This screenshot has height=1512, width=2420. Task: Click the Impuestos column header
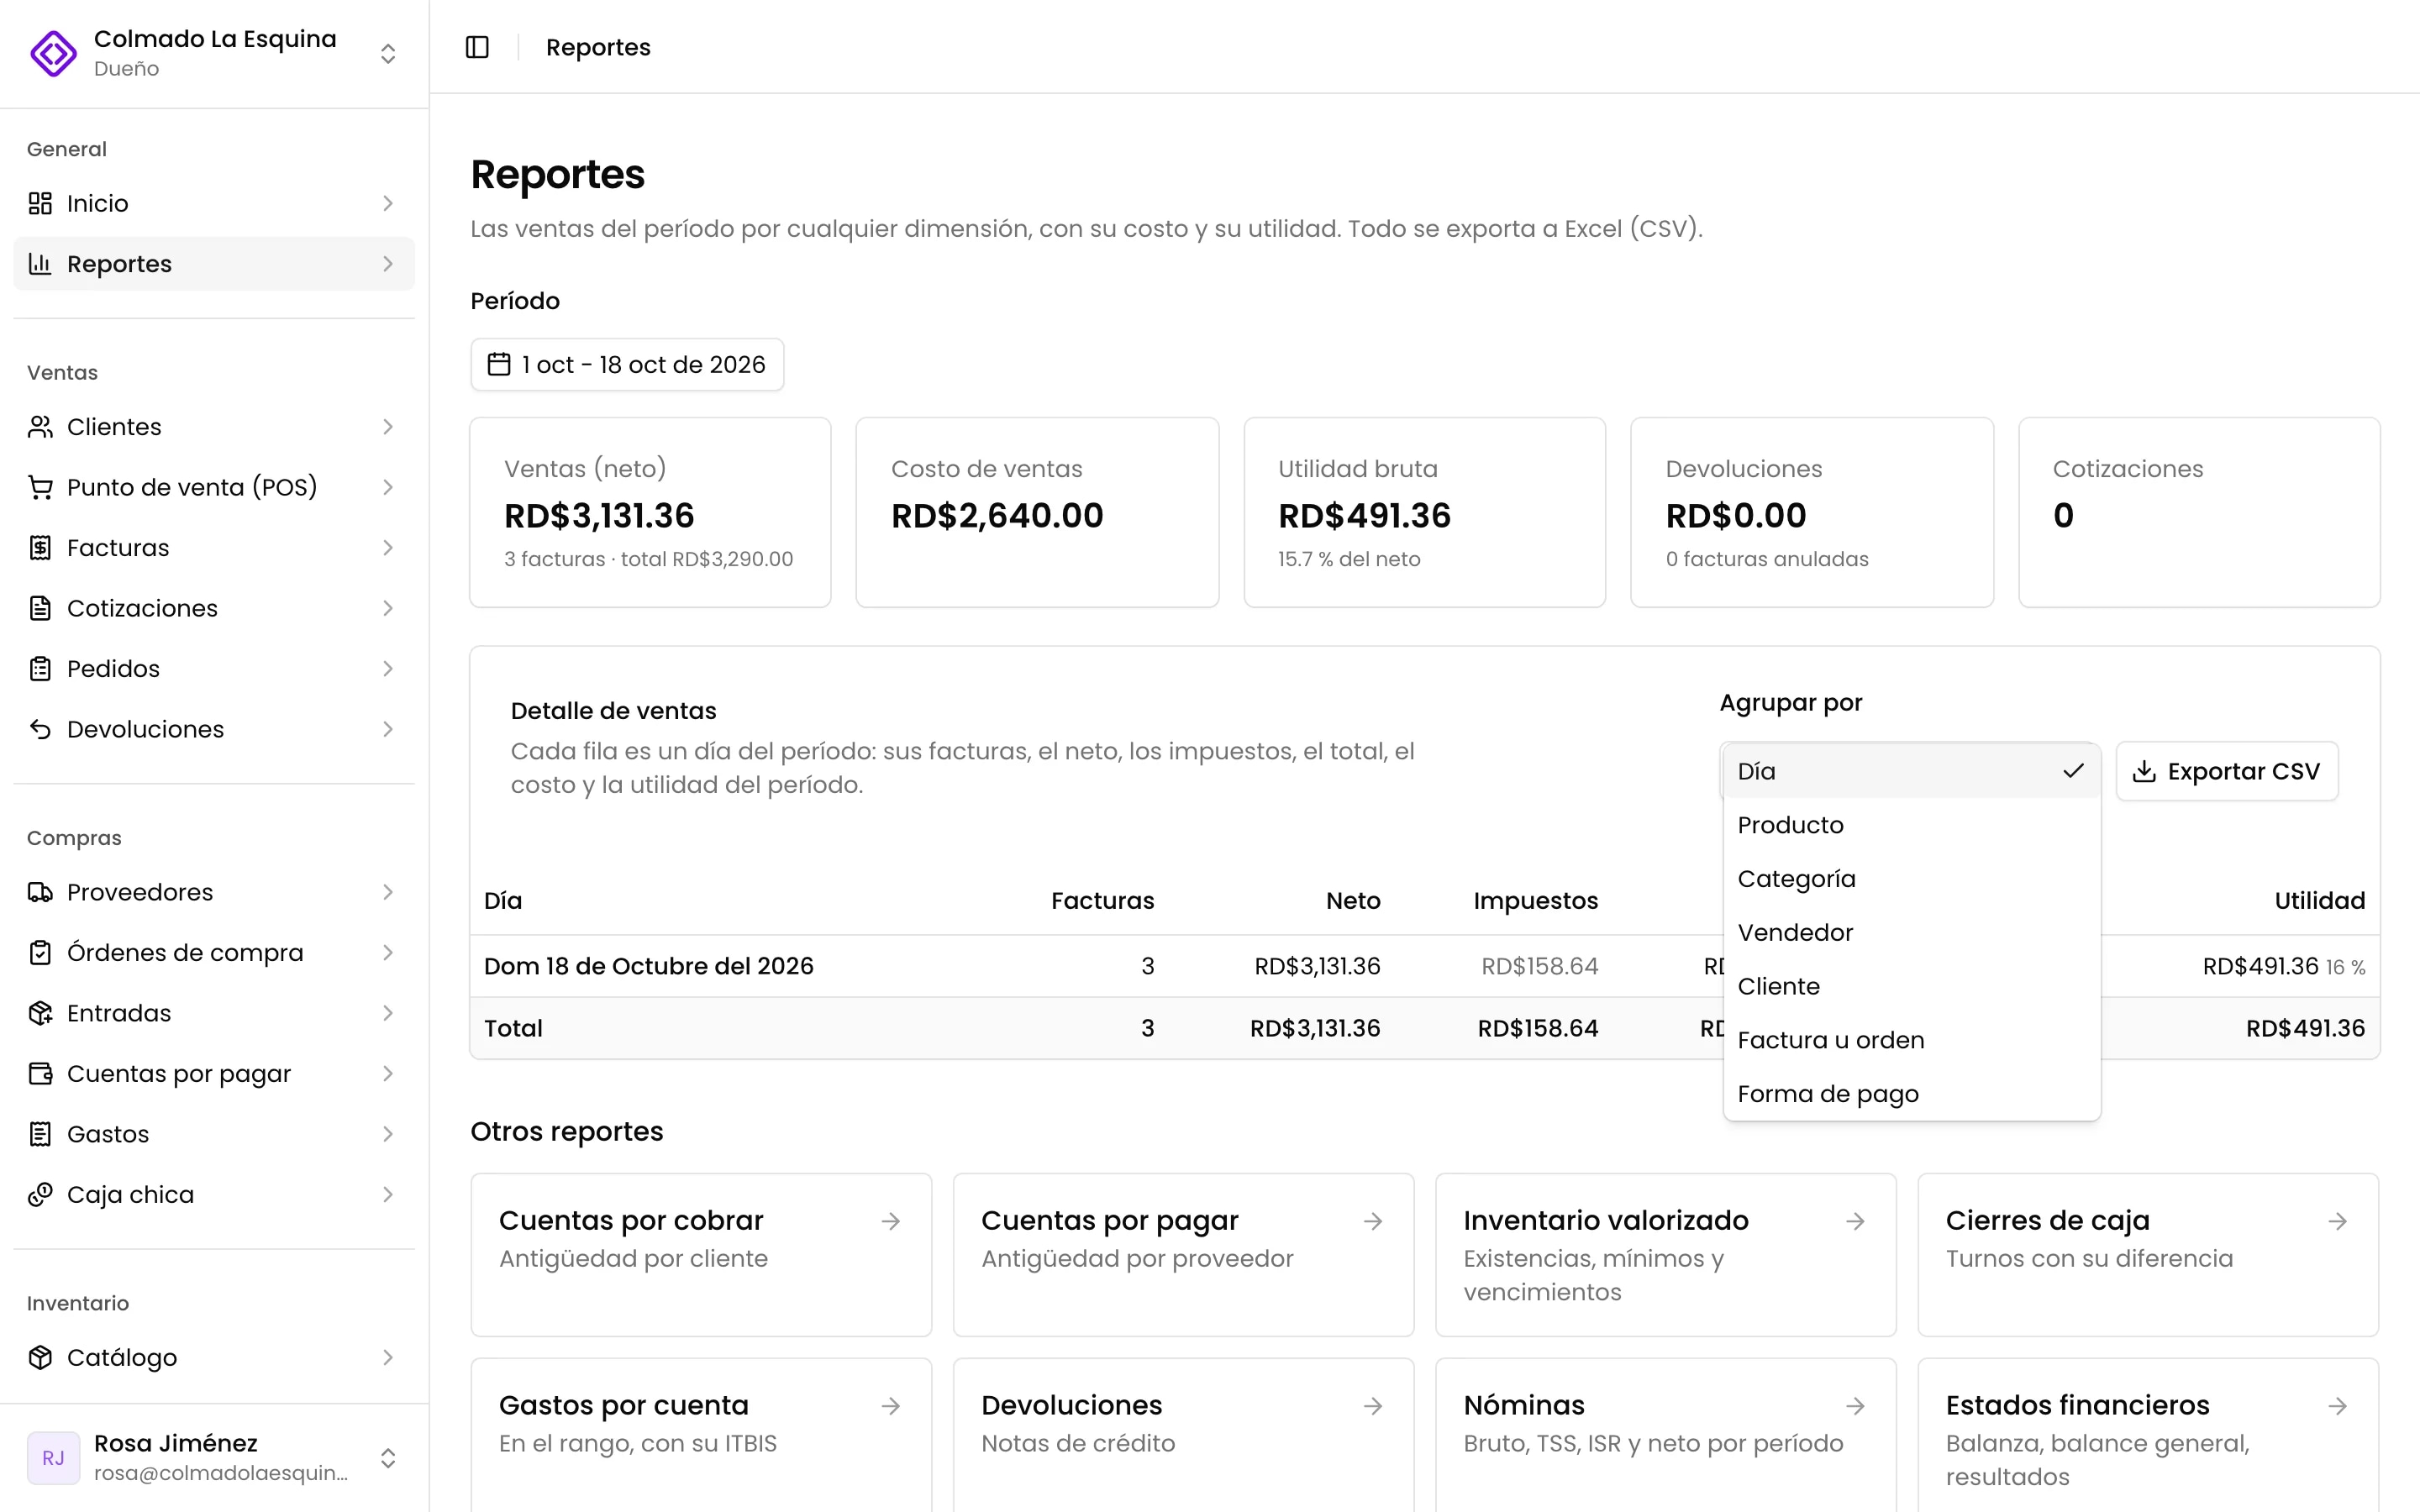[1535, 900]
